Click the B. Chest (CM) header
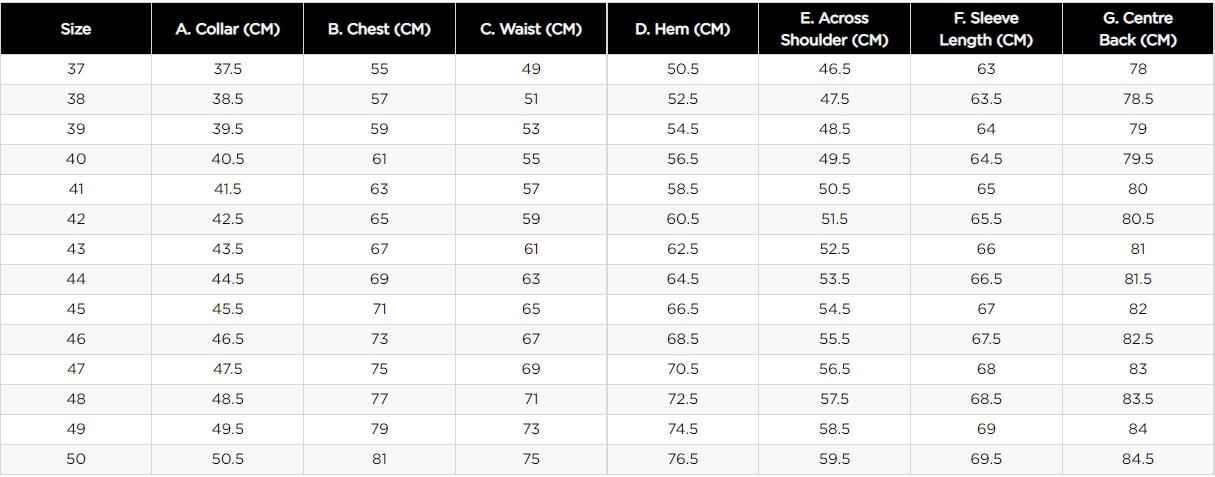1215x477 pixels. 379,29
